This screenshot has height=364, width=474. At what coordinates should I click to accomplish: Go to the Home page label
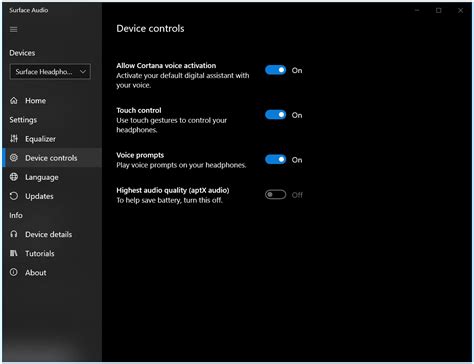pyautogui.click(x=36, y=101)
